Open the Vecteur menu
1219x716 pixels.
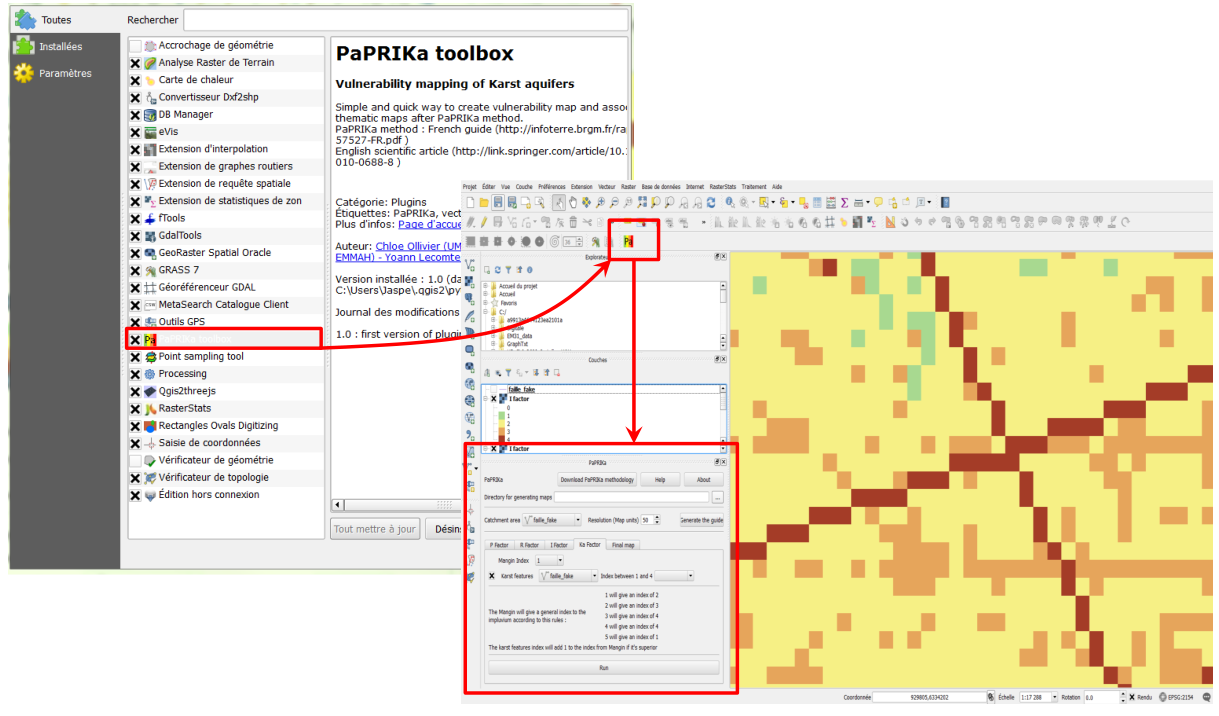click(x=607, y=187)
